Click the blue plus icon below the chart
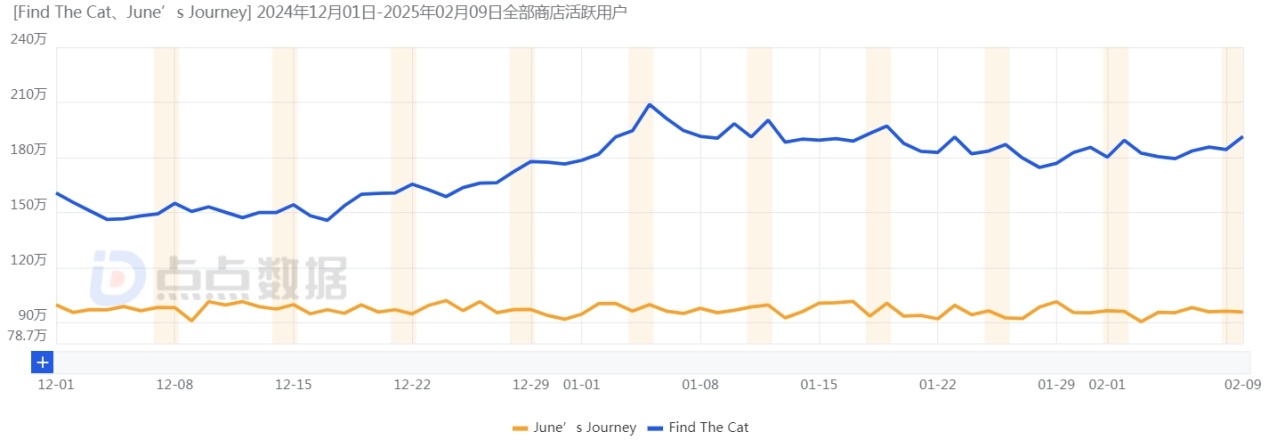 [x=43, y=362]
